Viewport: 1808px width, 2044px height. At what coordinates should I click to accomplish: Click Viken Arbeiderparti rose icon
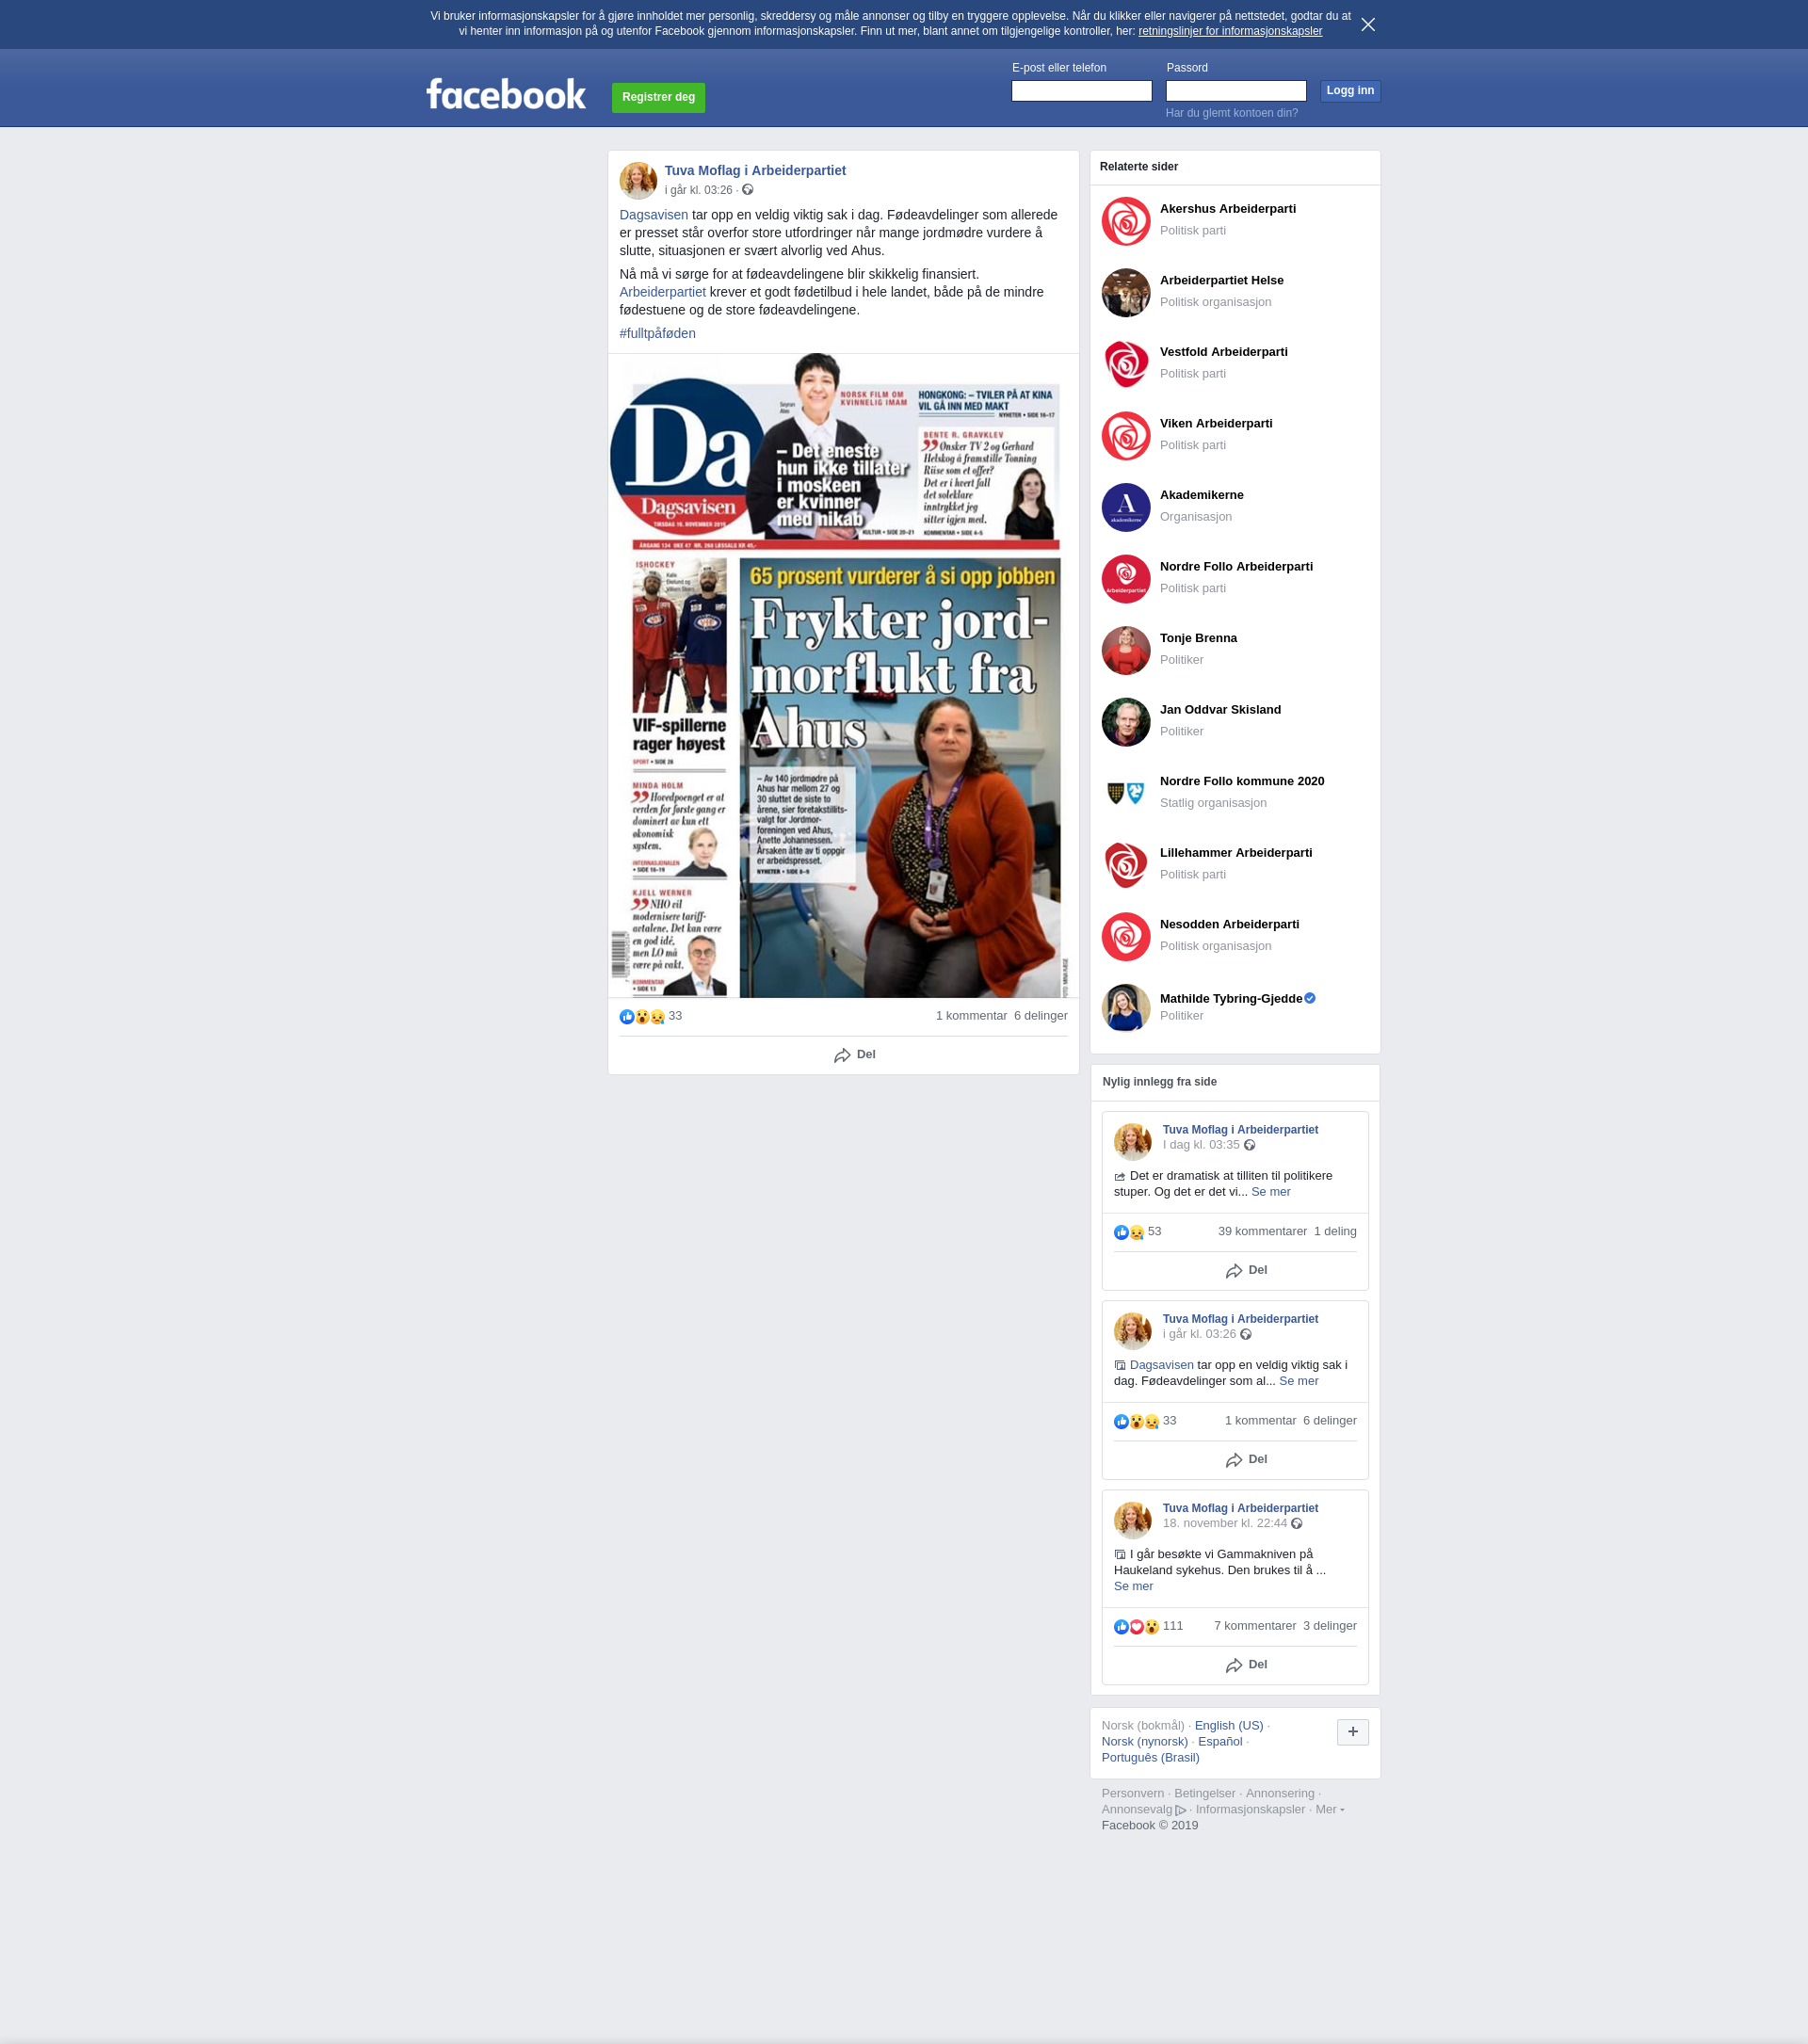pos(1125,436)
